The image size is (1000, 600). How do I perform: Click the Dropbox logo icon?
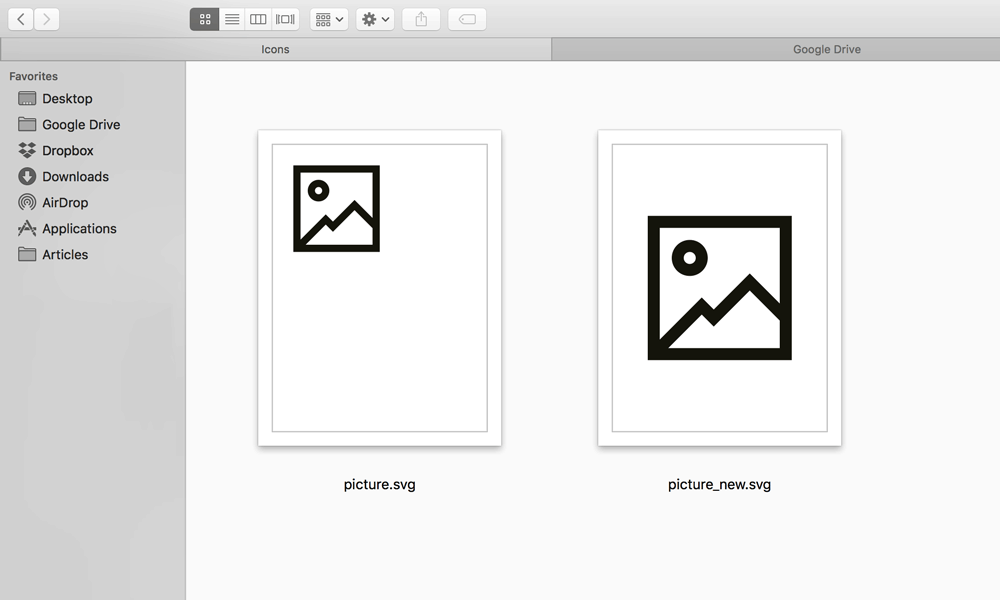tap(27, 150)
